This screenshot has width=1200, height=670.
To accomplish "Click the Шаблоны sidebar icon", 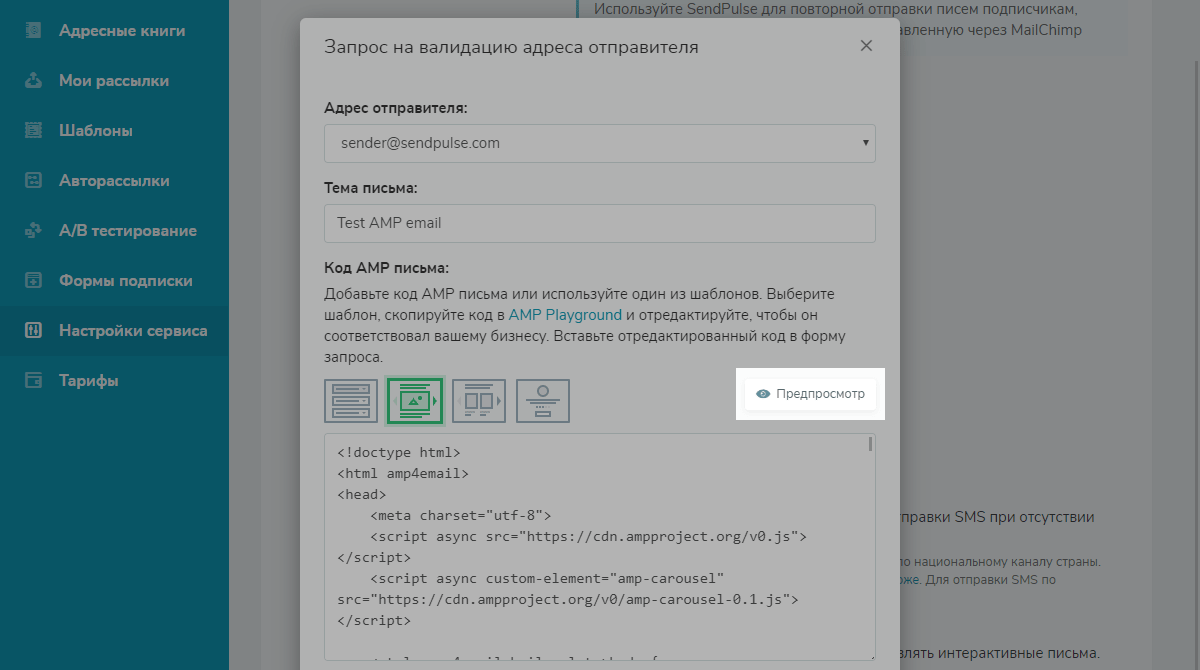I will coord(34,131).
